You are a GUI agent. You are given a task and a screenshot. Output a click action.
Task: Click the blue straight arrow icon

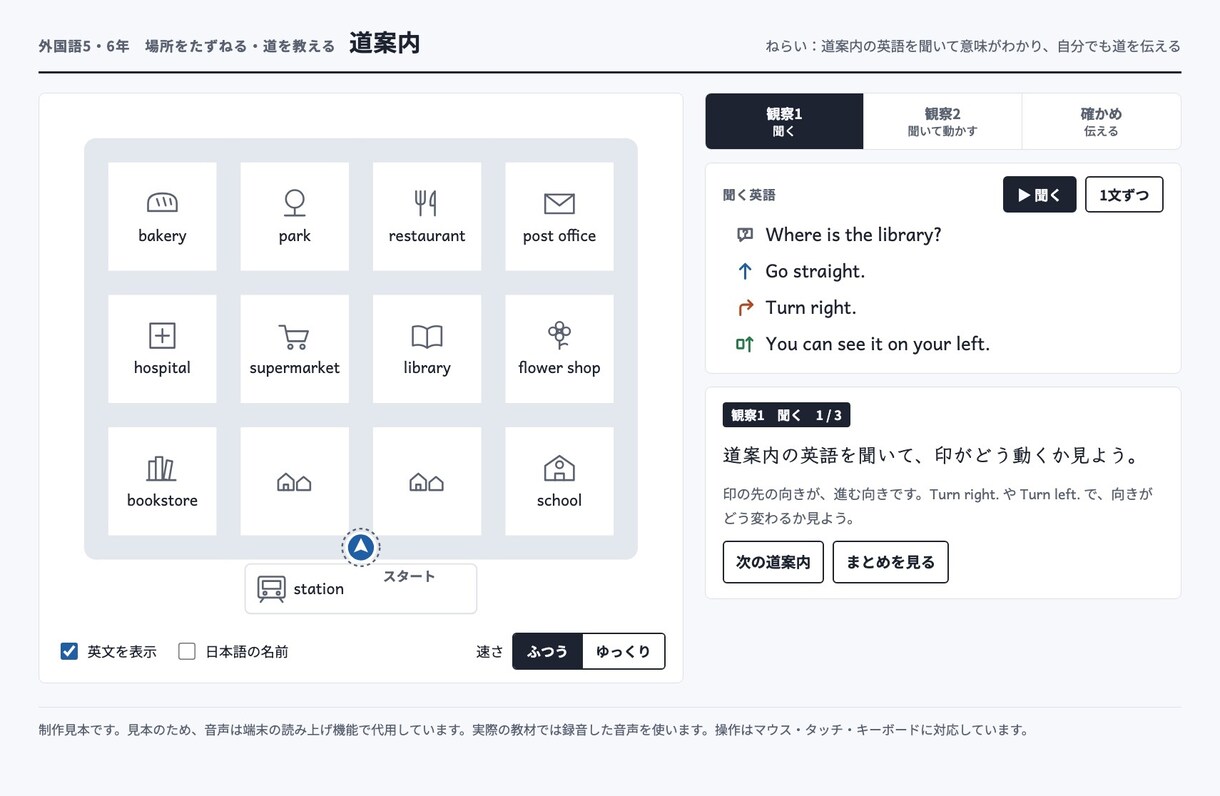click(x=744, y=271)
